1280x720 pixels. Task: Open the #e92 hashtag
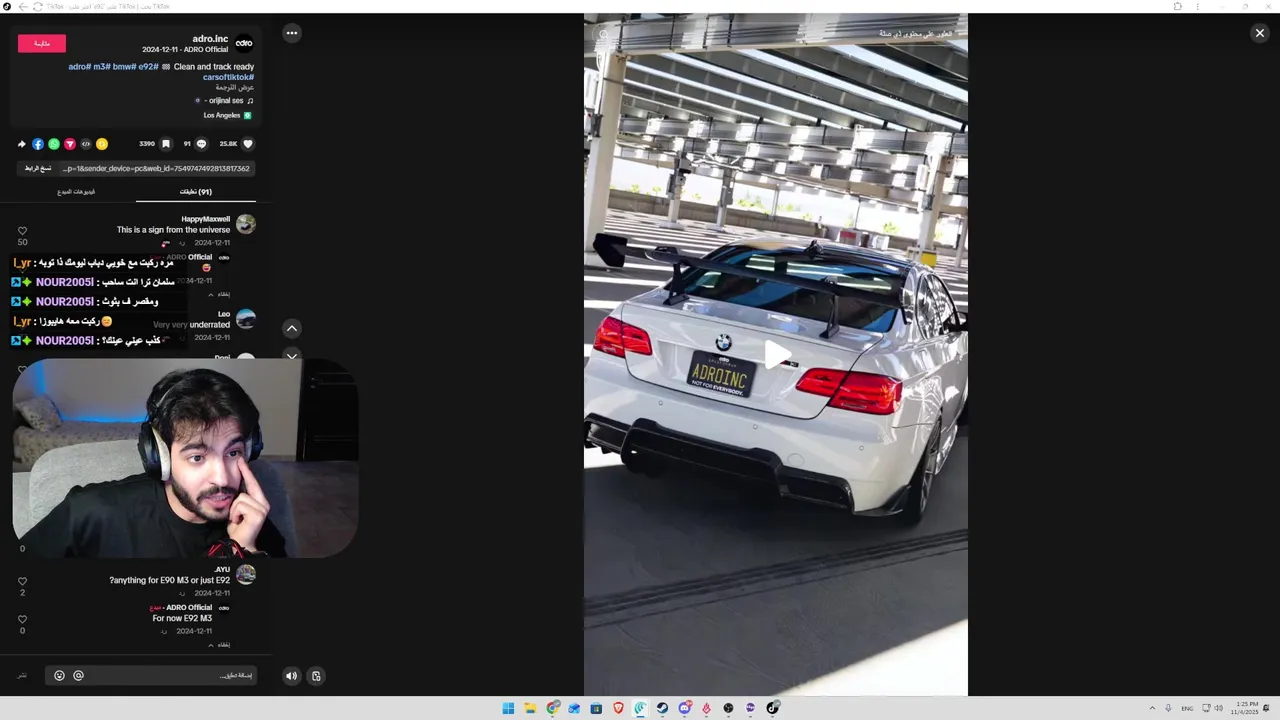(x=148, y=67)
